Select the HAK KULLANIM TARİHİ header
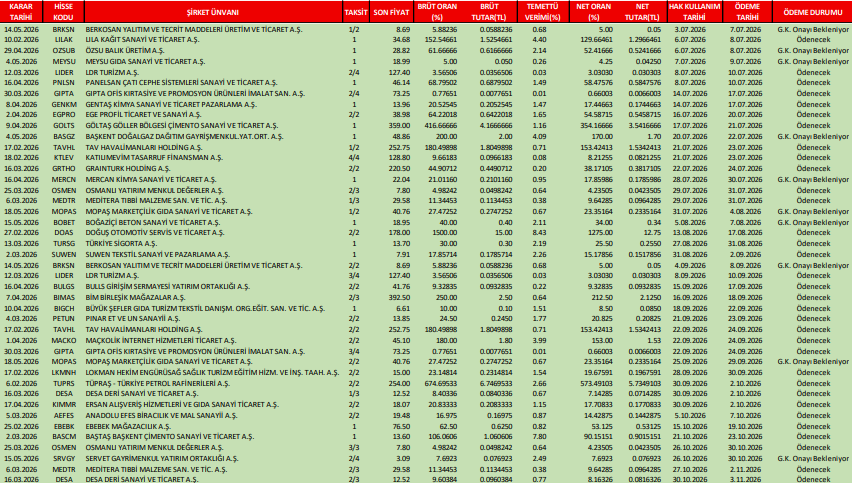This screenshot has width=852, height=483. (x=694, y=12)
